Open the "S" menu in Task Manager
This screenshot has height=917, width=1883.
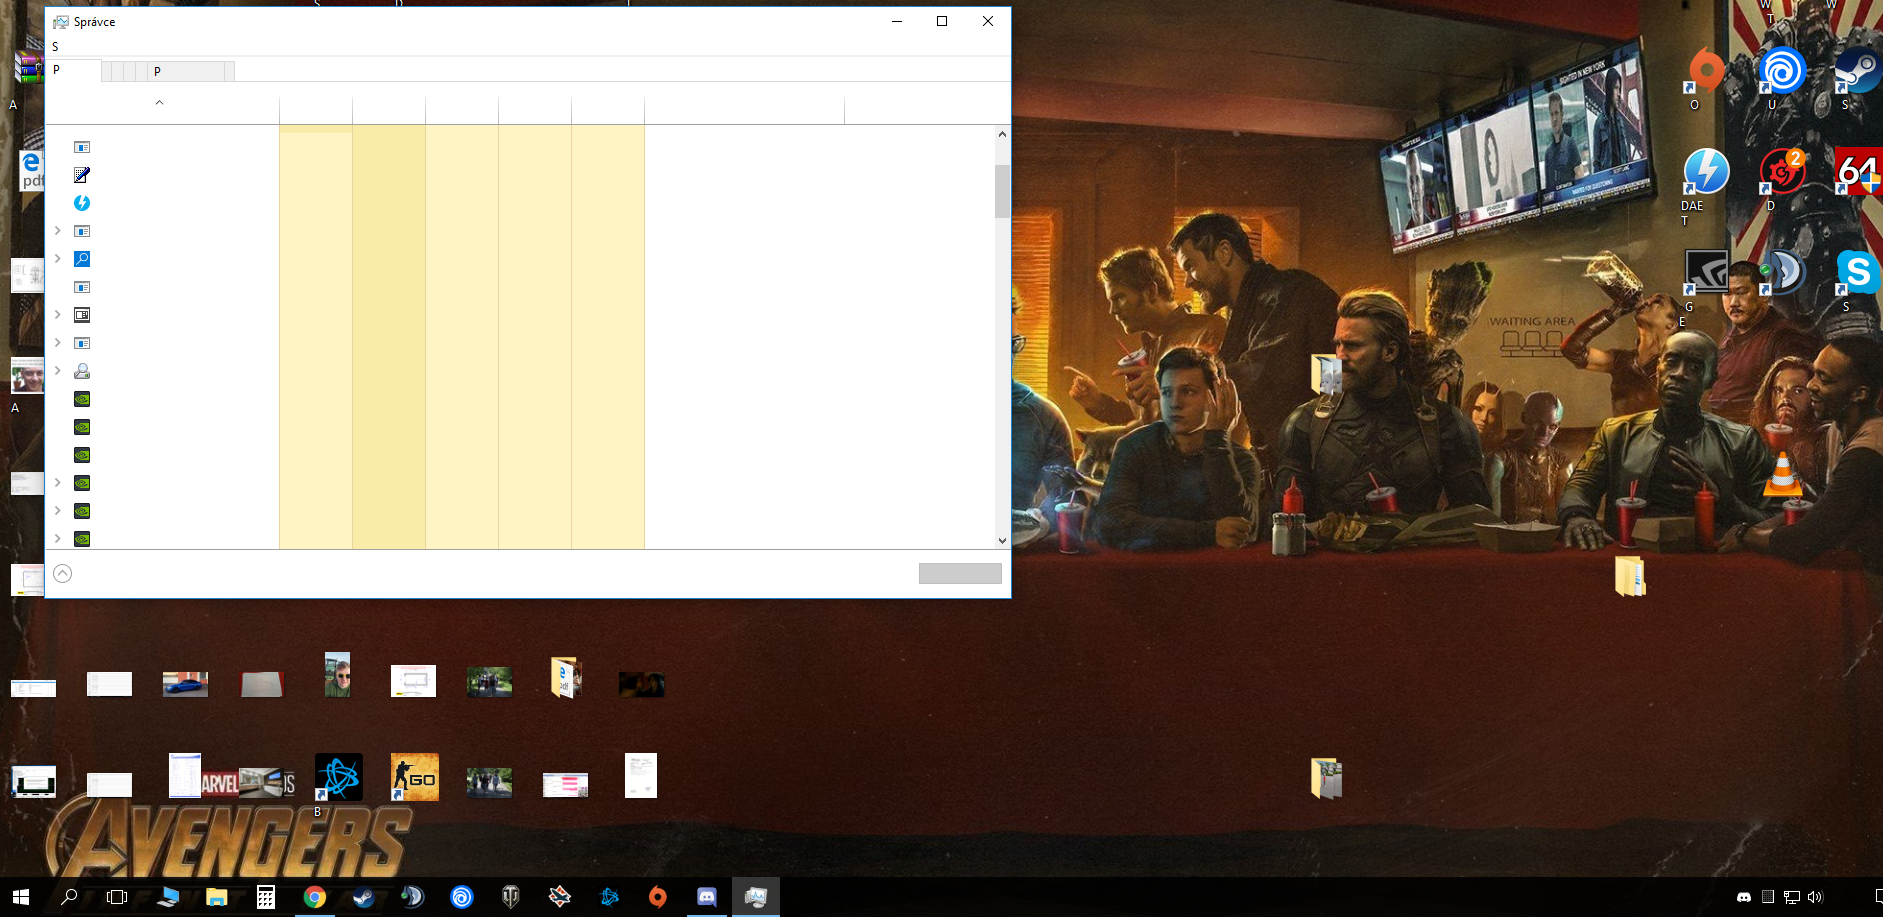pyautogui.click(x=55, y=47)
